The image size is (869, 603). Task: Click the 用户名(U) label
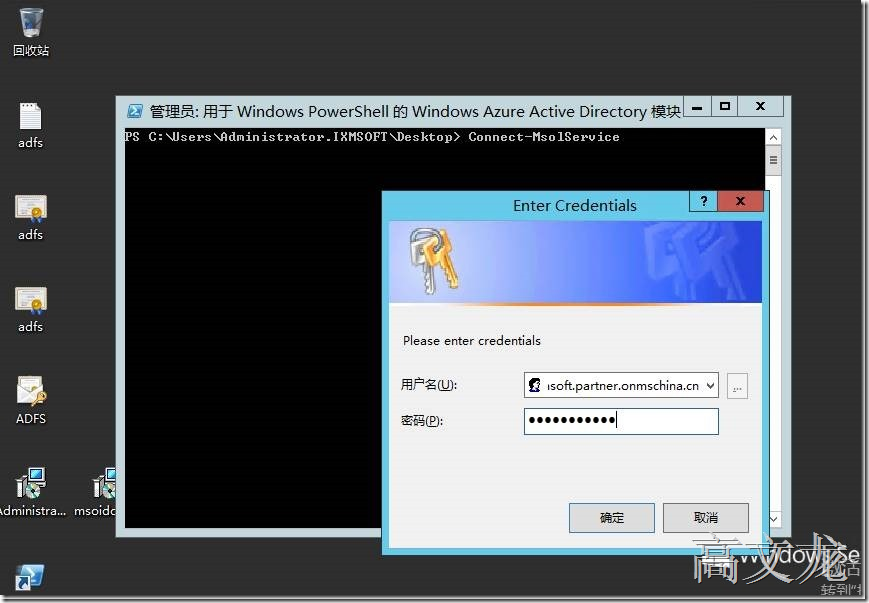click(429, 385)
